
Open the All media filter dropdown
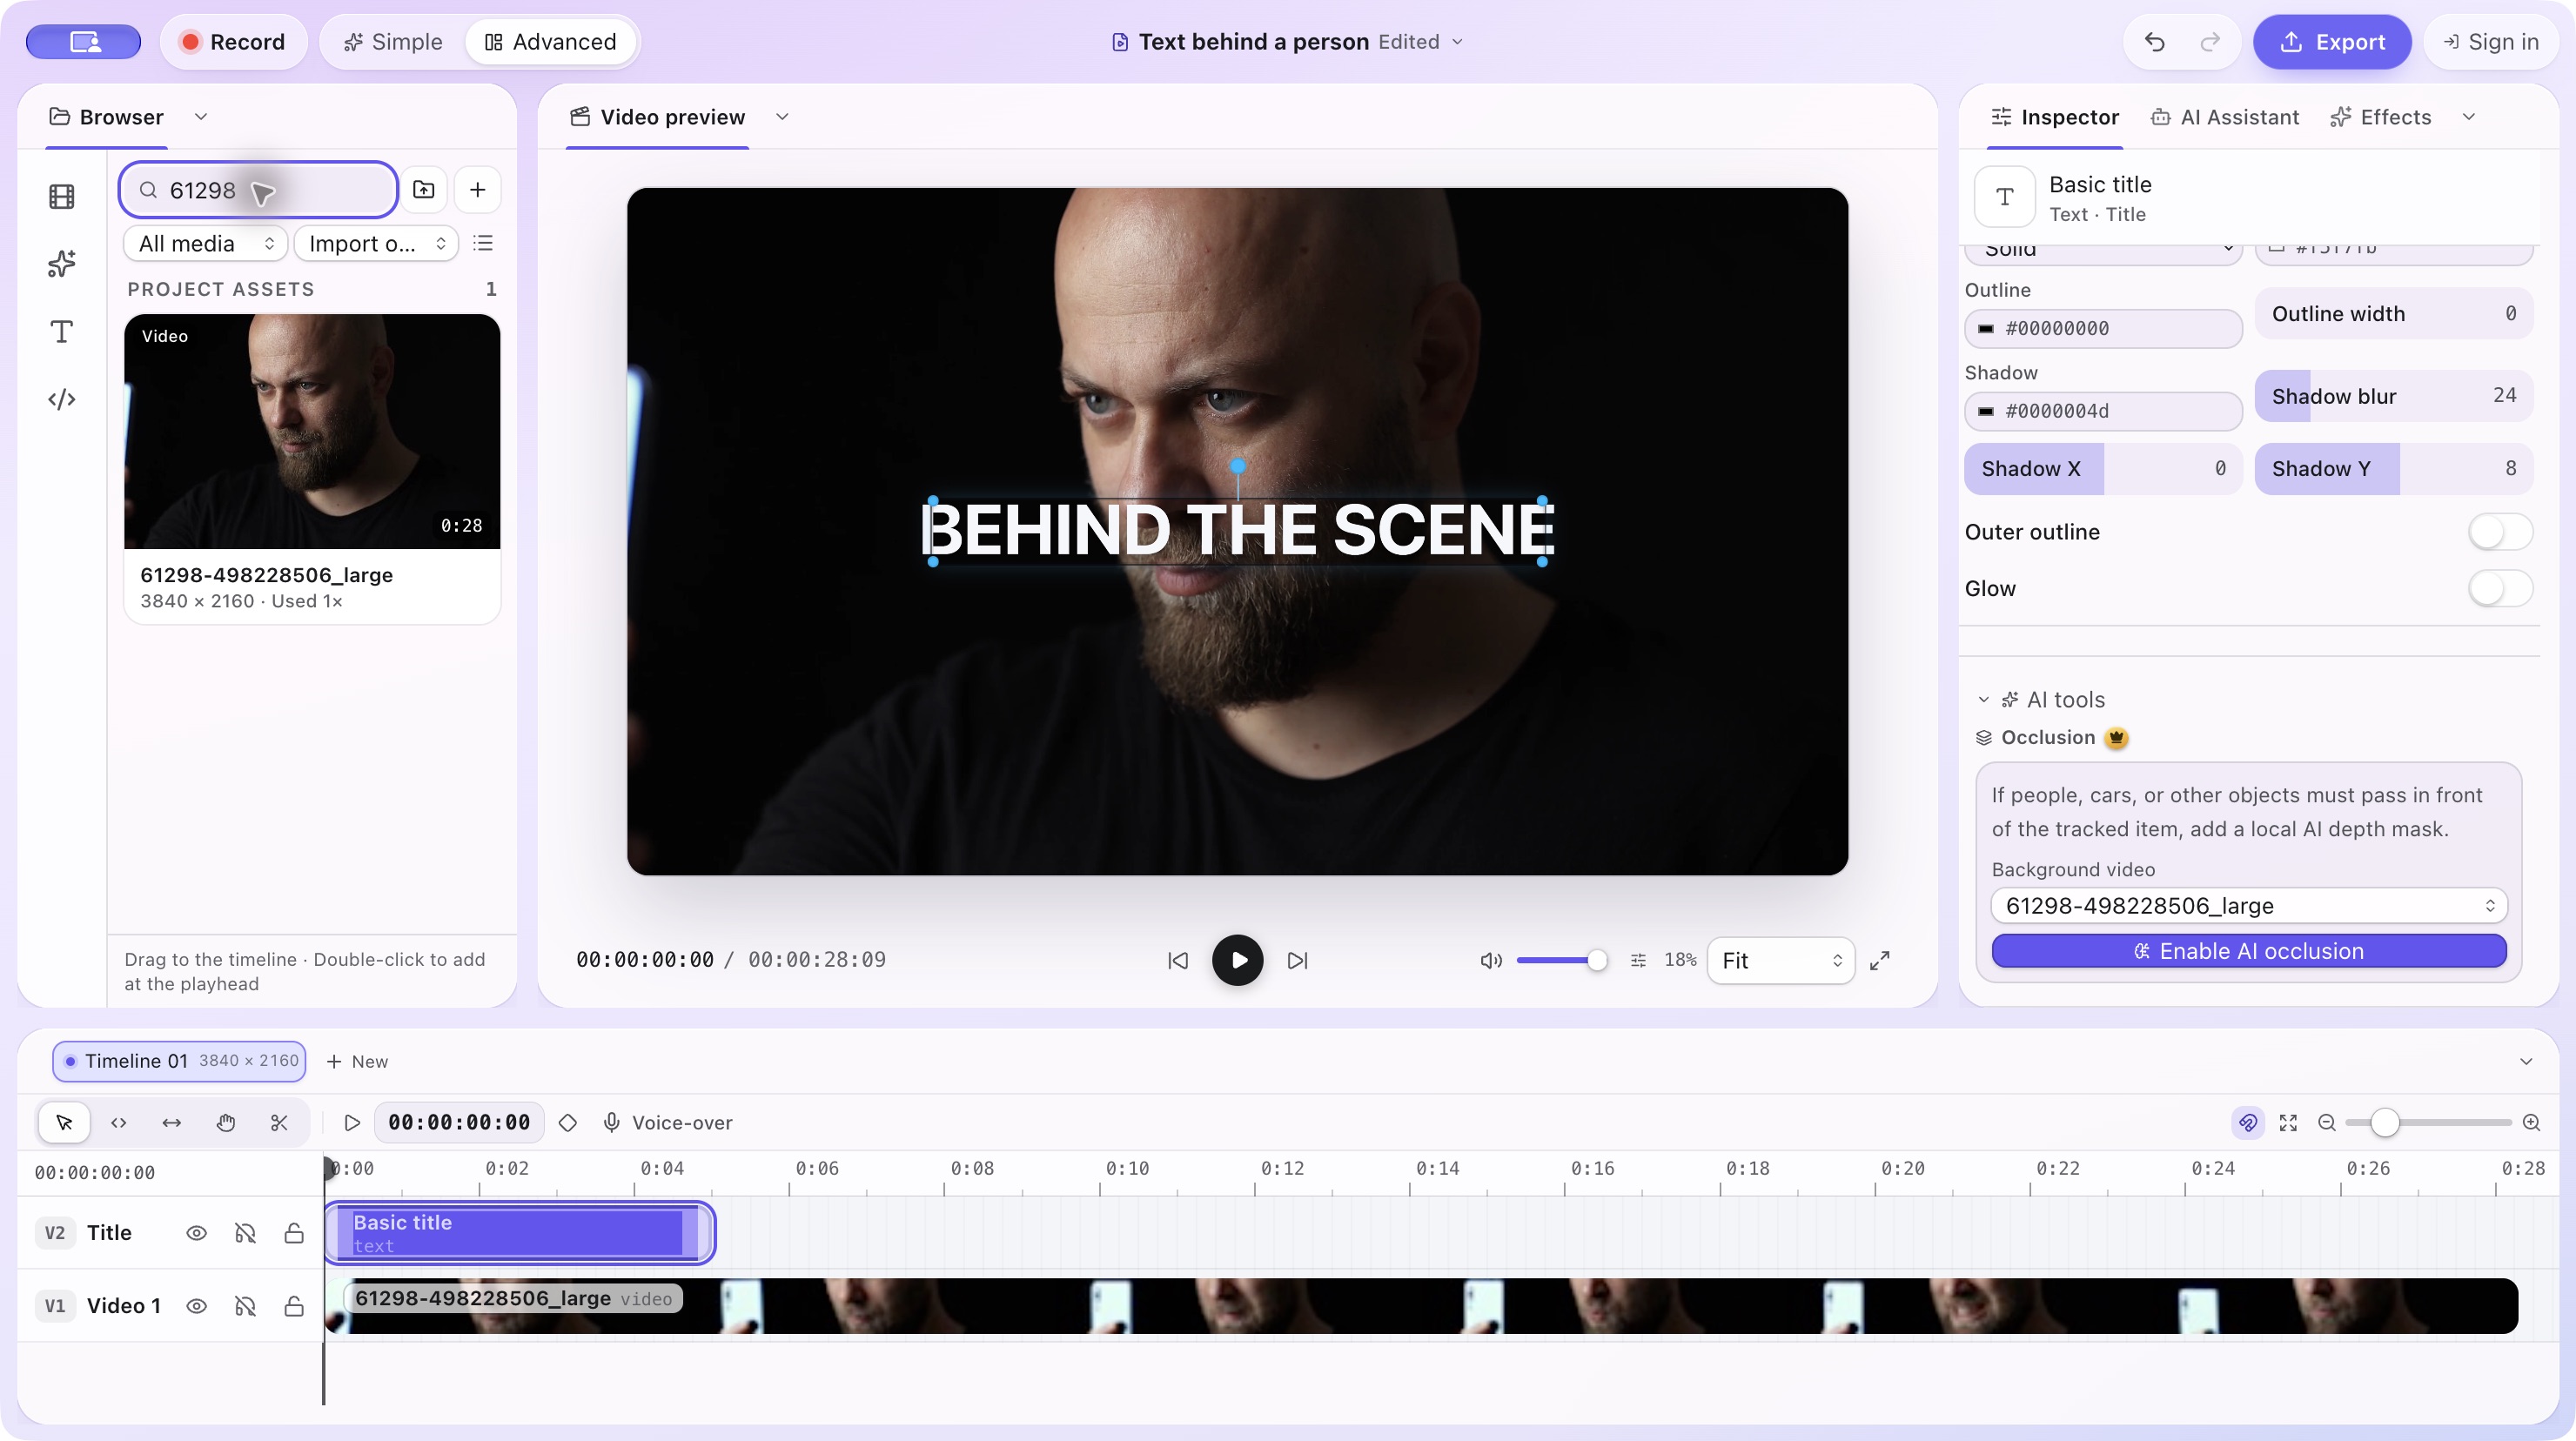click(x=206, y=243)
